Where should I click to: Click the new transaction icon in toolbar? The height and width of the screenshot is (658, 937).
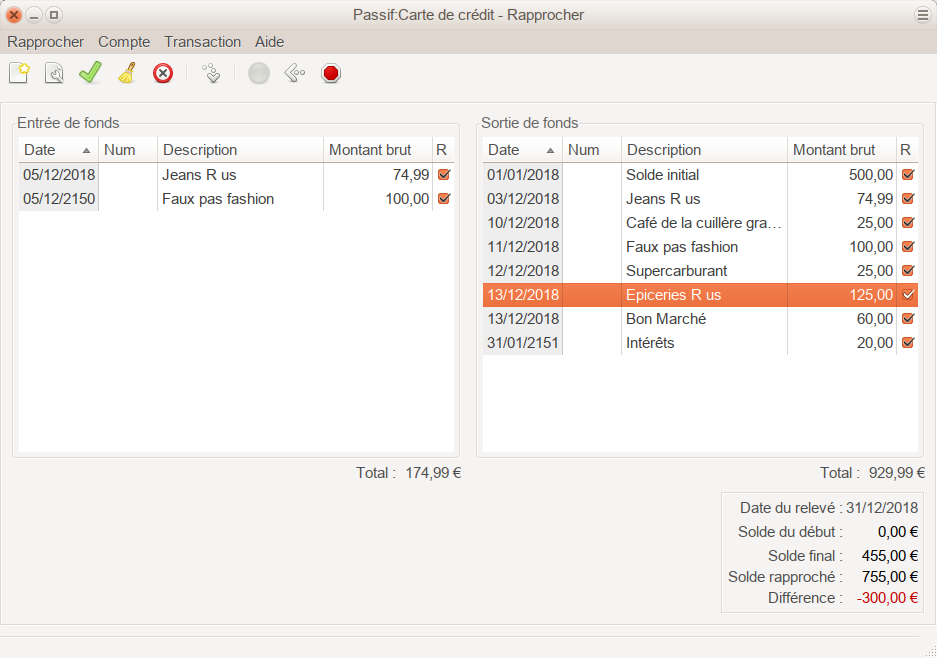click(19, 73)
